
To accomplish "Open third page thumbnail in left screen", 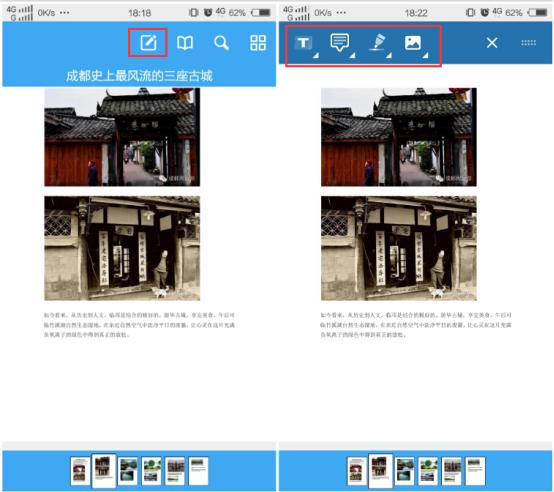I will (x=128, y=471).
